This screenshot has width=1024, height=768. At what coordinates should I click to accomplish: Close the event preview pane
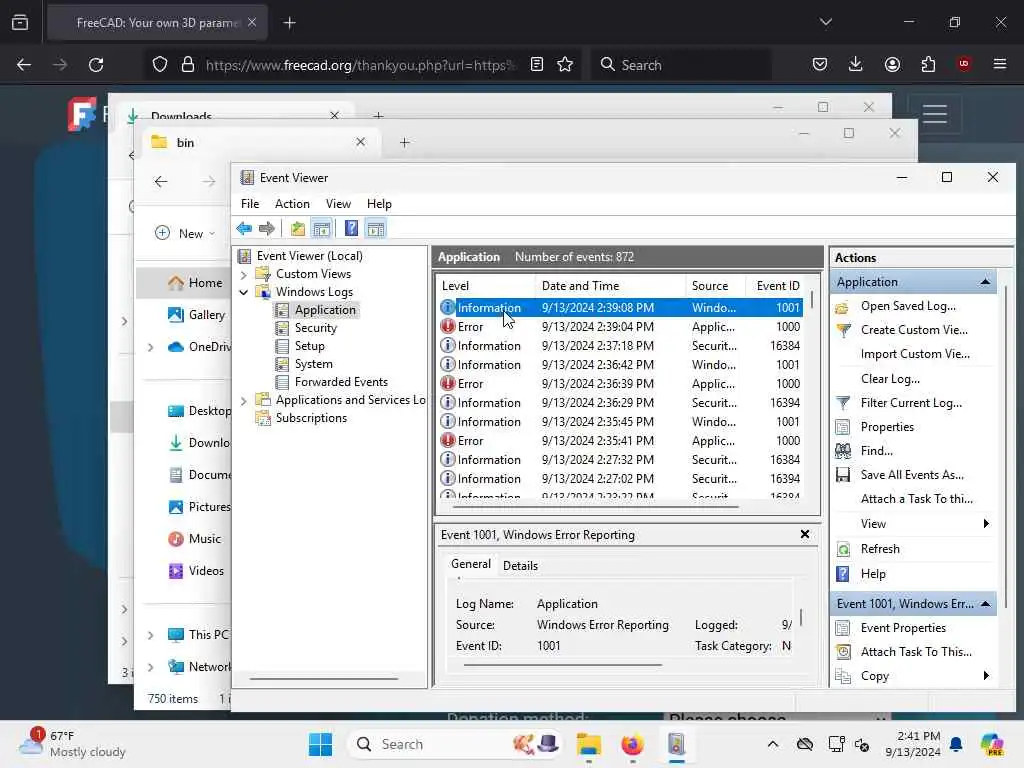[x=805, y=534]
